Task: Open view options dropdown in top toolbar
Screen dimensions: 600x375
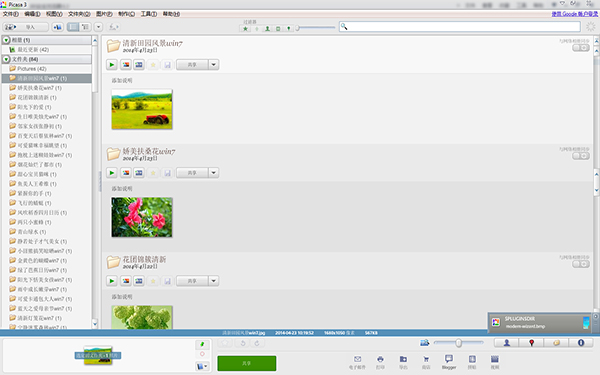Action: (98, 27)
